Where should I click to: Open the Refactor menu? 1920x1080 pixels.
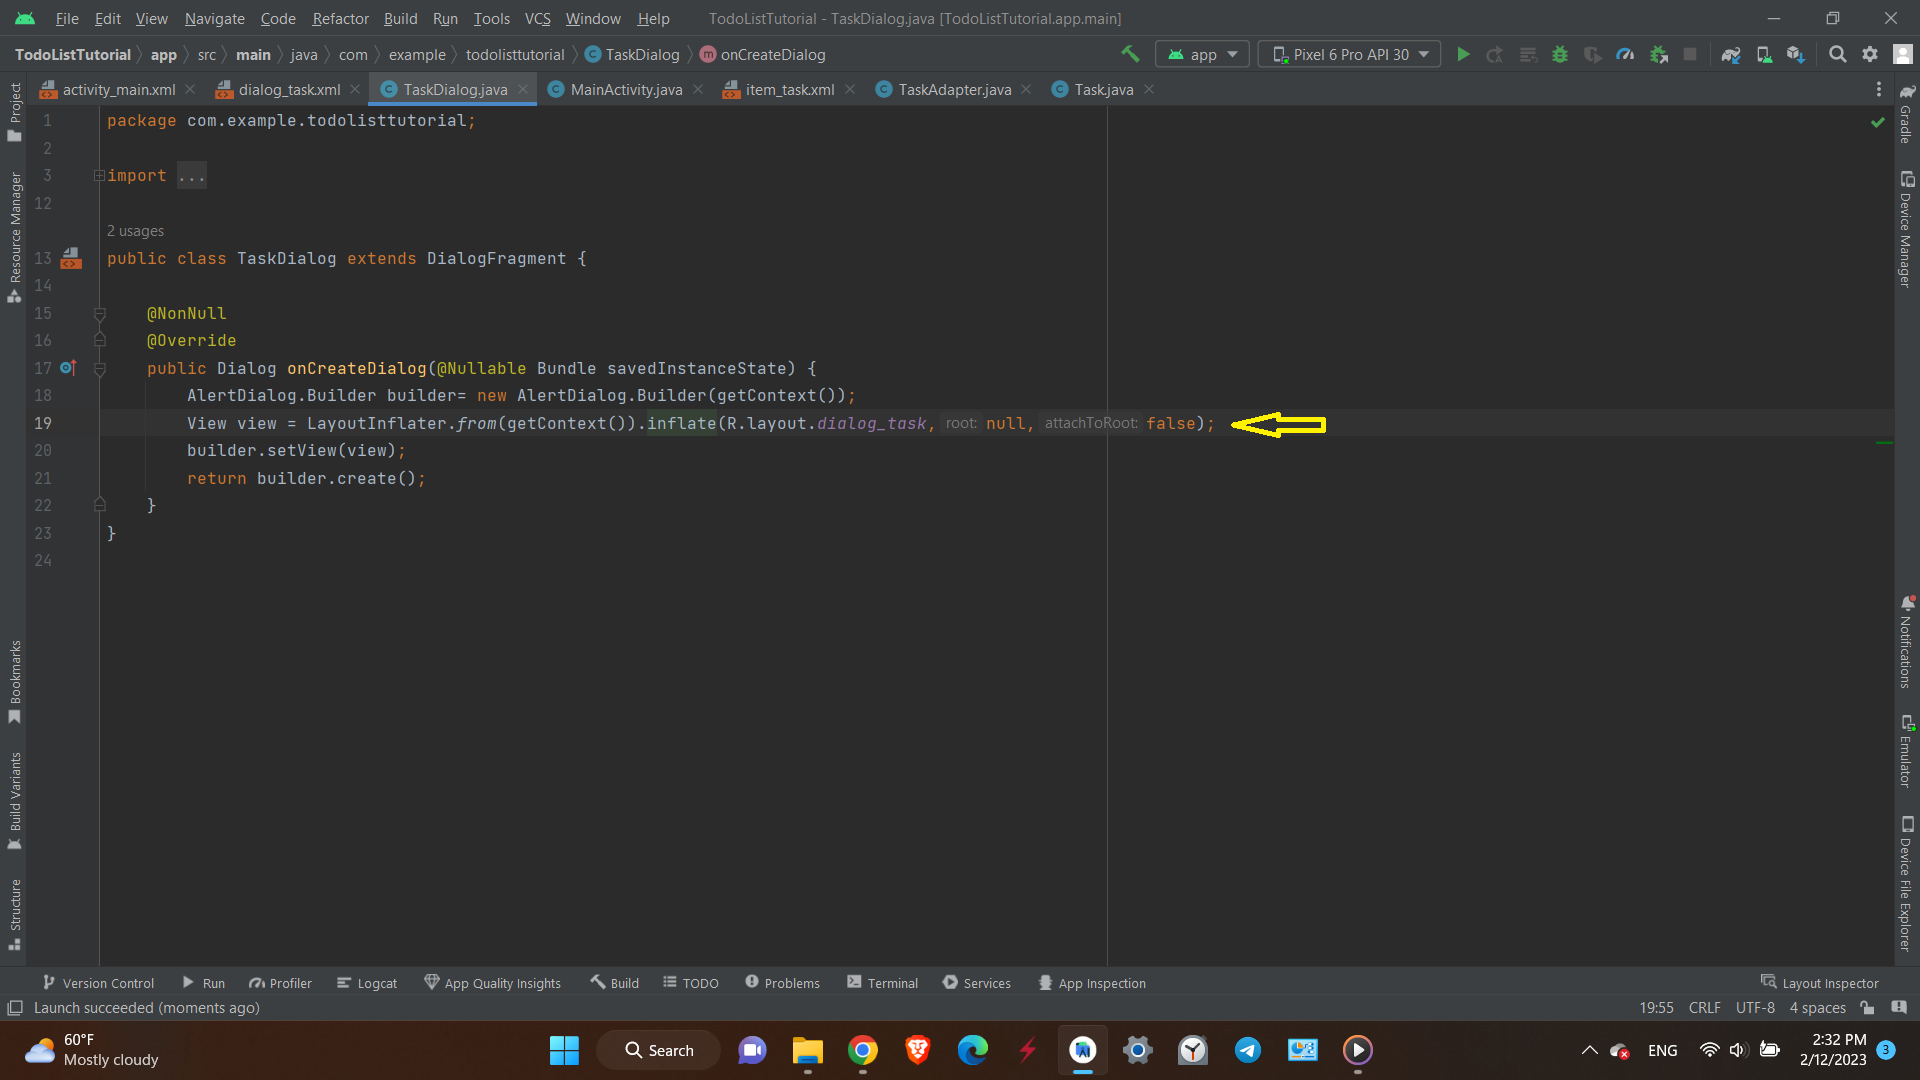[340, 18]
